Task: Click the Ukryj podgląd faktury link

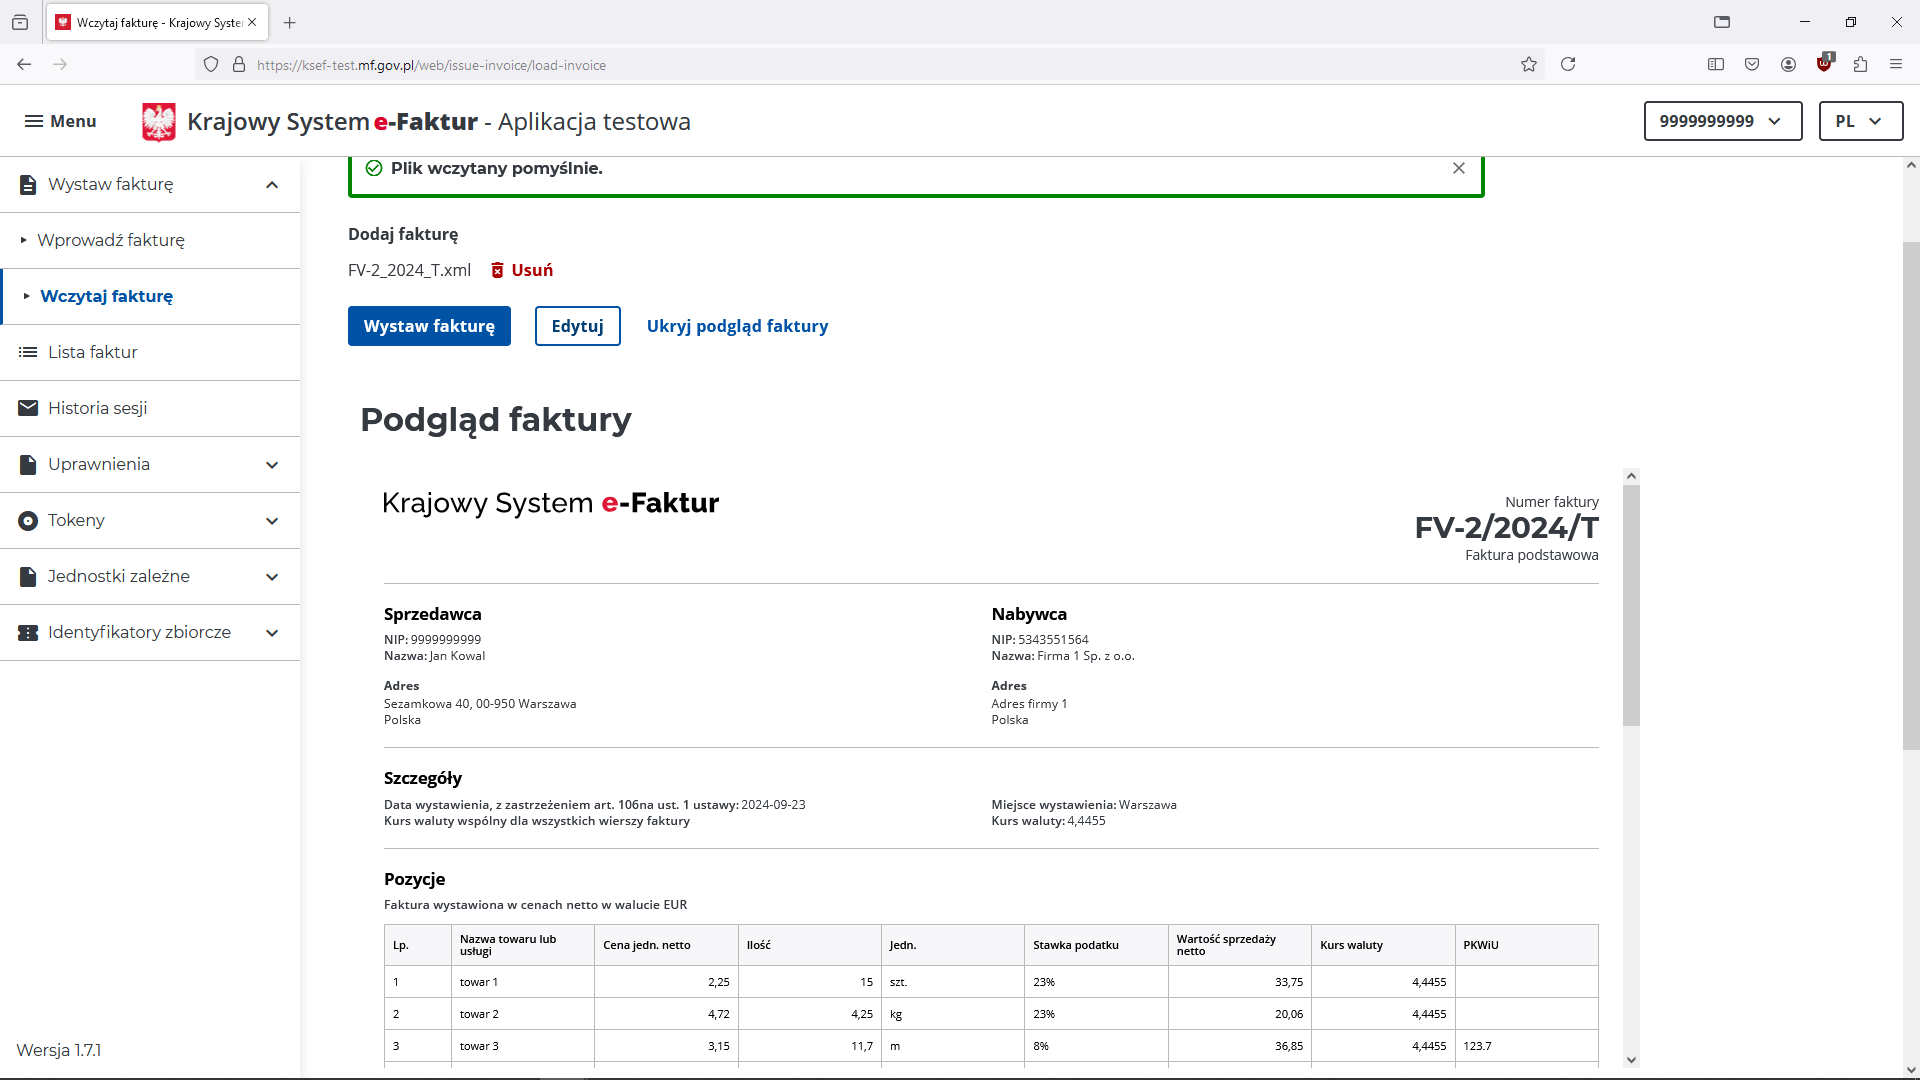Action: 737,326
